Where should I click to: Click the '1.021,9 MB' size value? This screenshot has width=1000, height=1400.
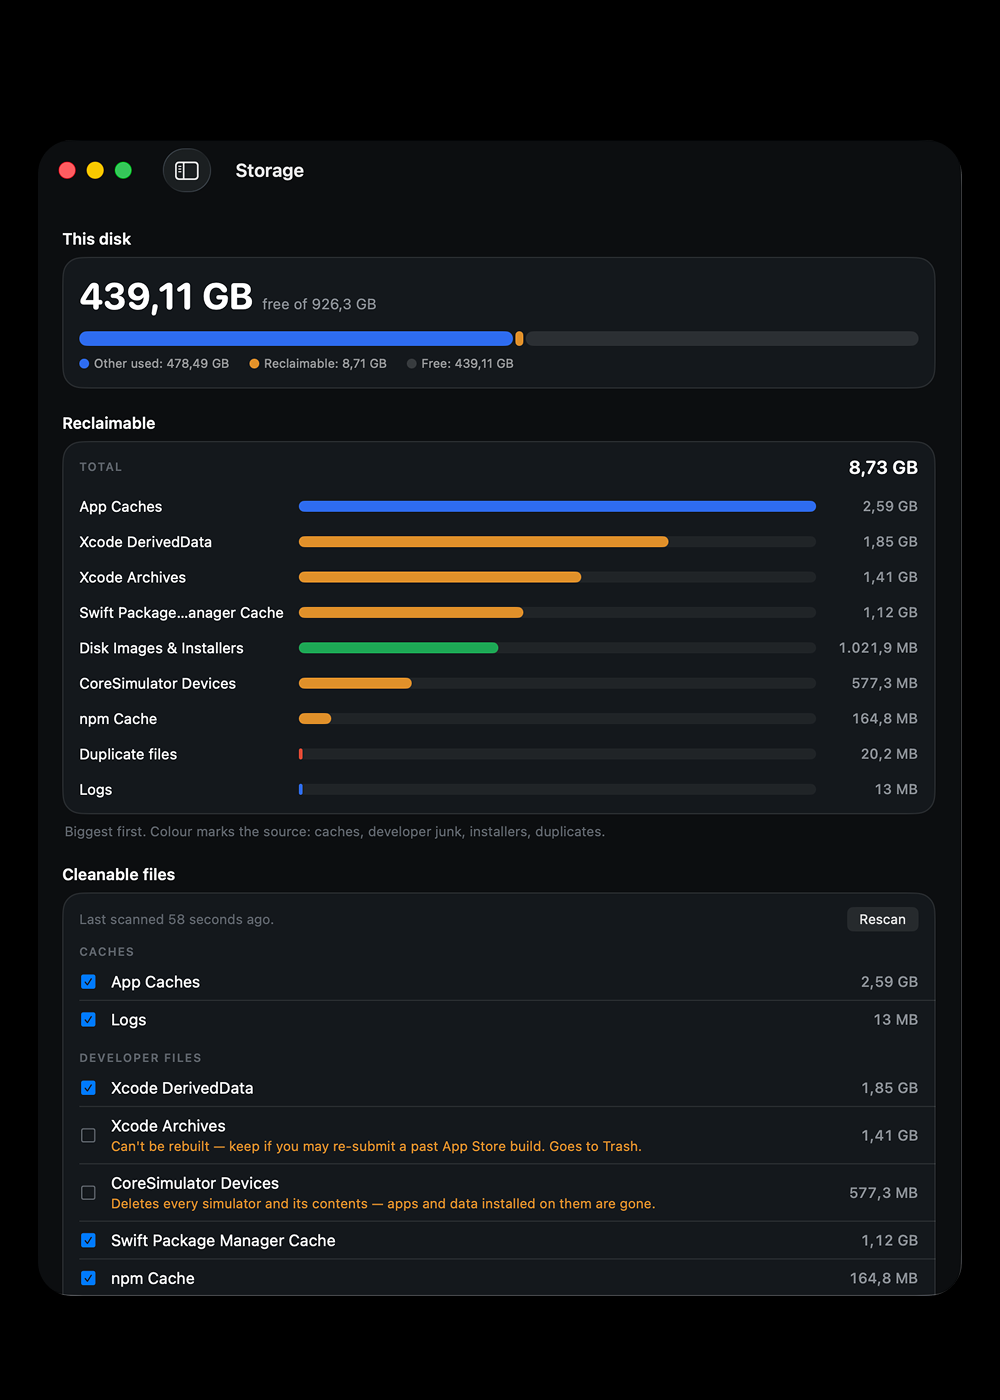[x=878, y=648]
